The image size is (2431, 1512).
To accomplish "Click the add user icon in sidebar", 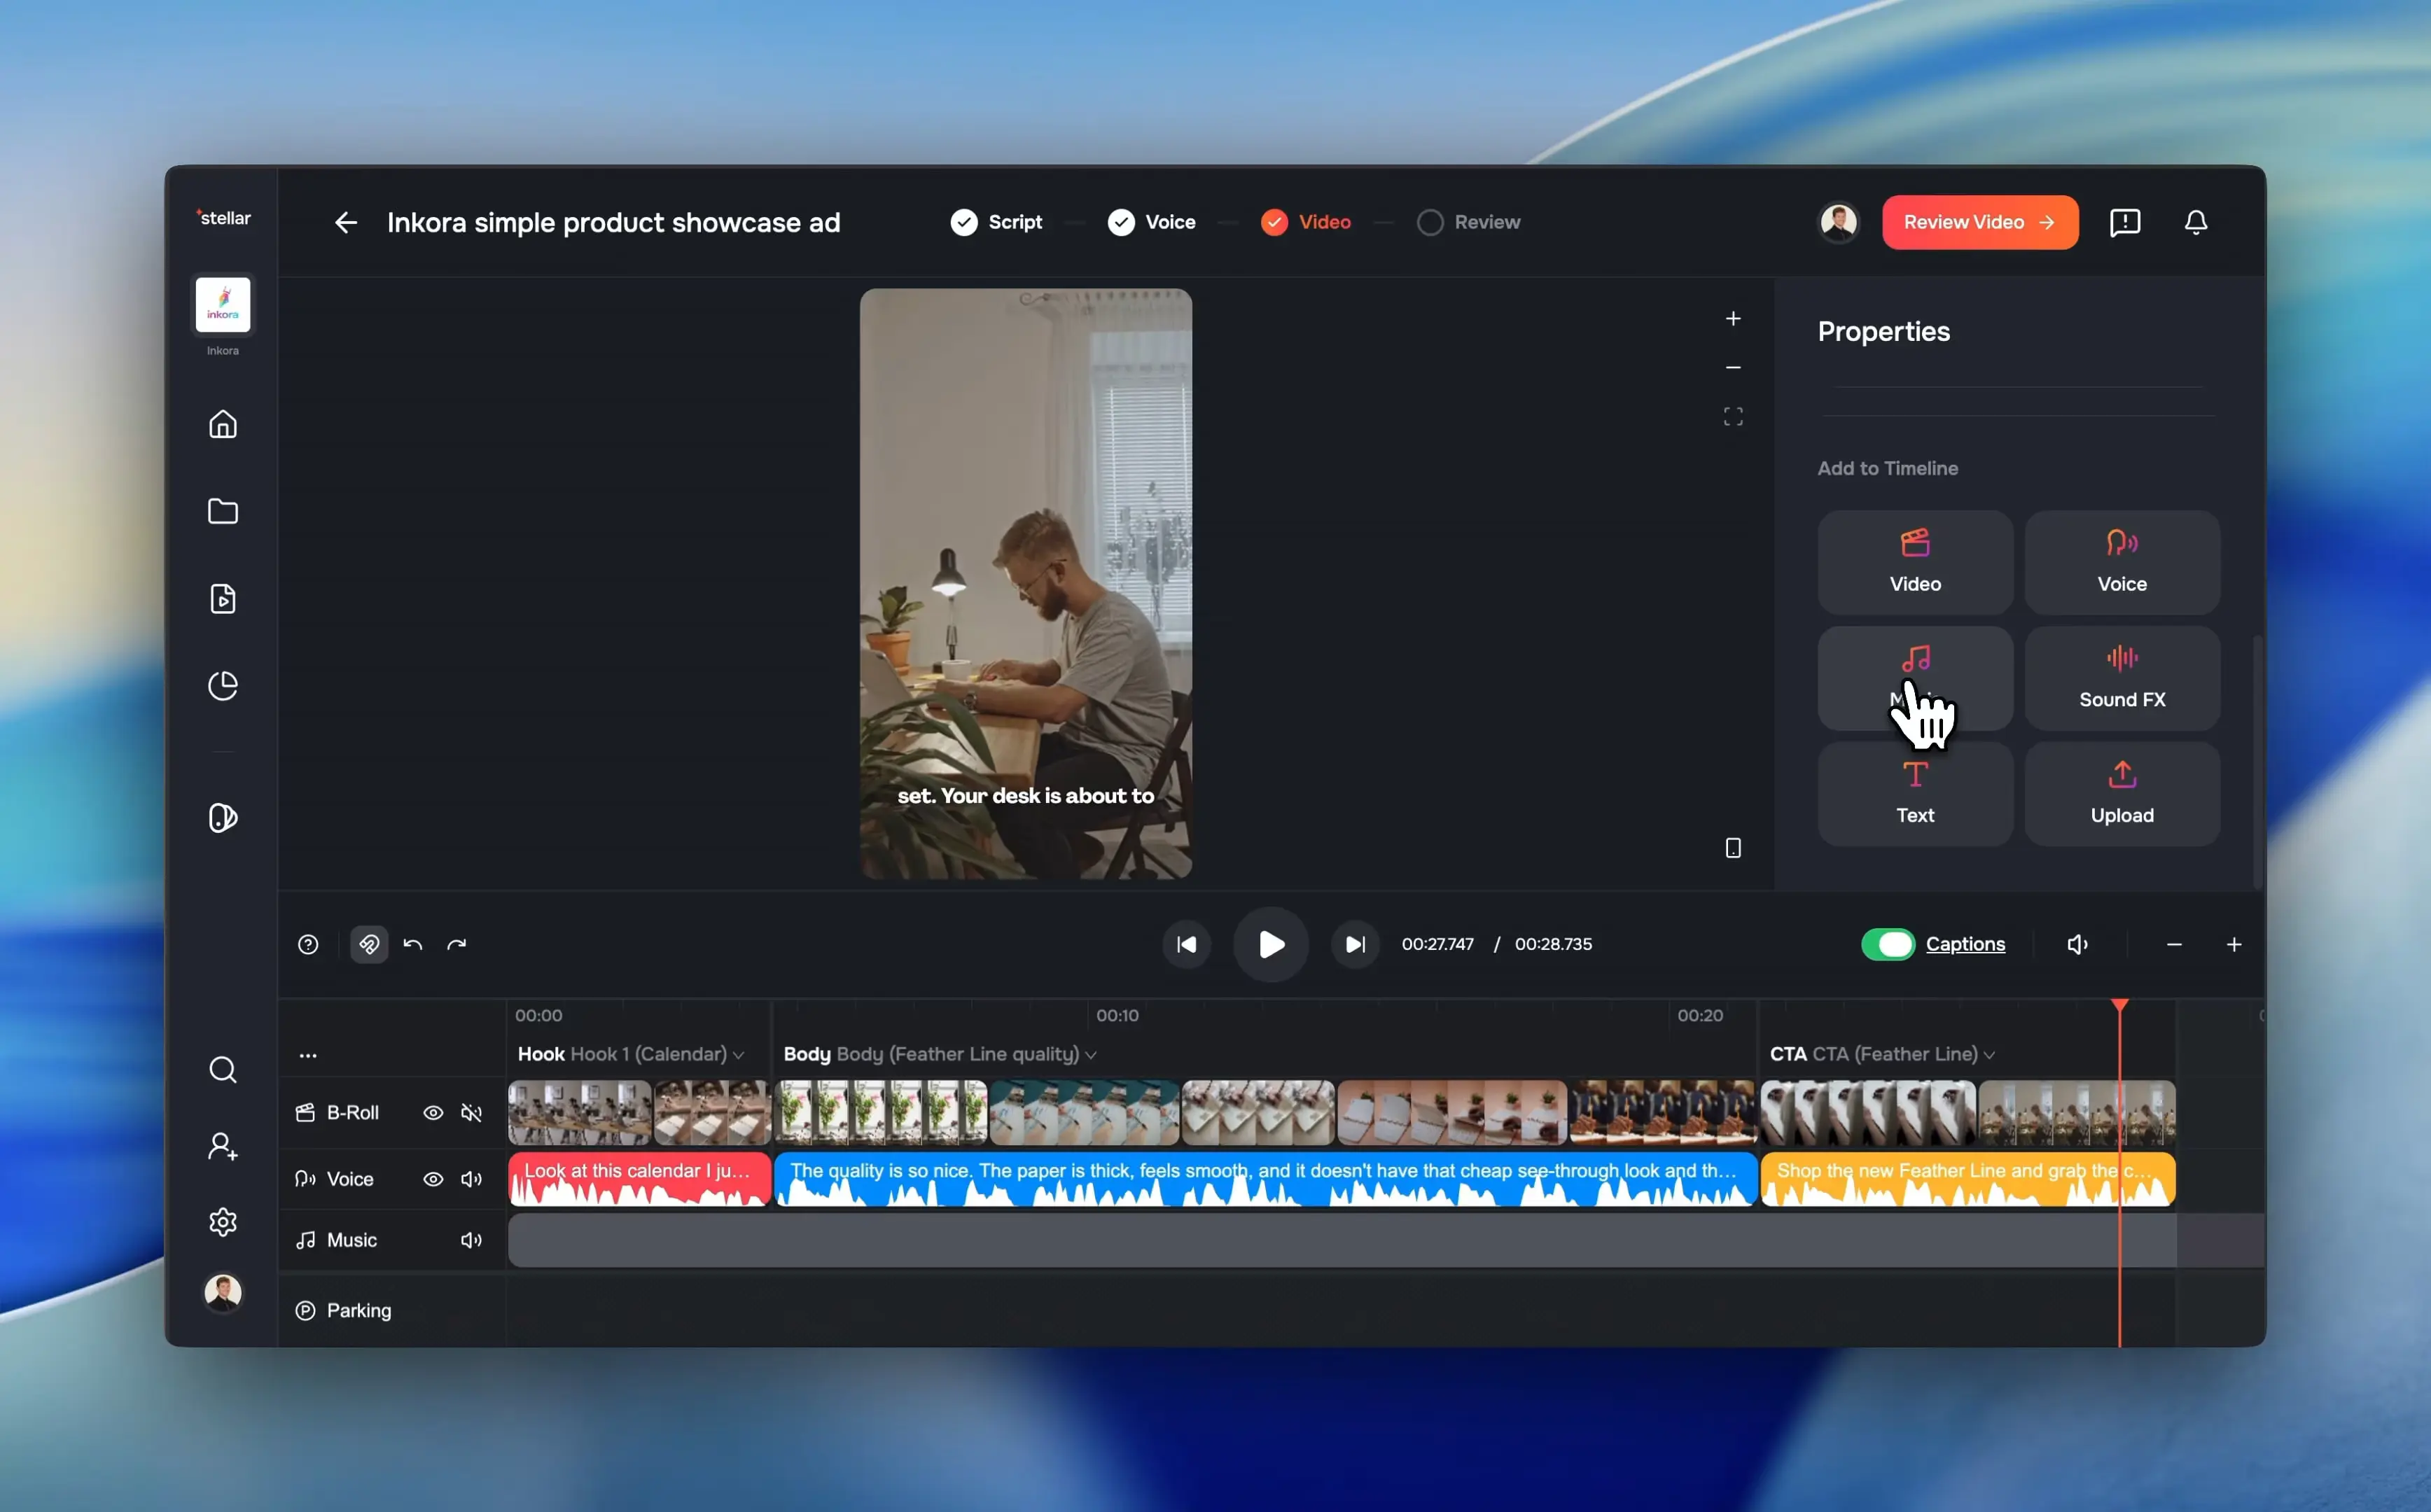I will (x=222, y=1146).
